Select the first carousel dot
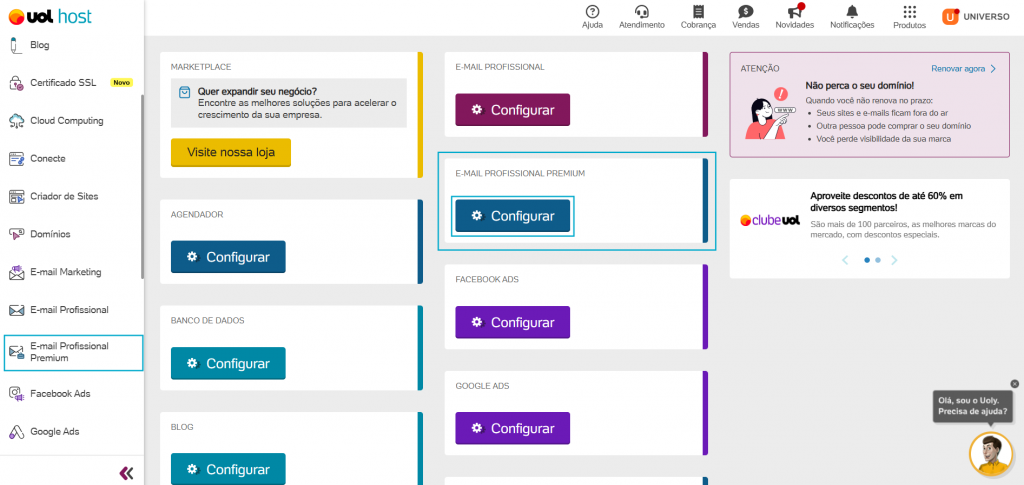 pyautogui.click(x=867, y=260)
